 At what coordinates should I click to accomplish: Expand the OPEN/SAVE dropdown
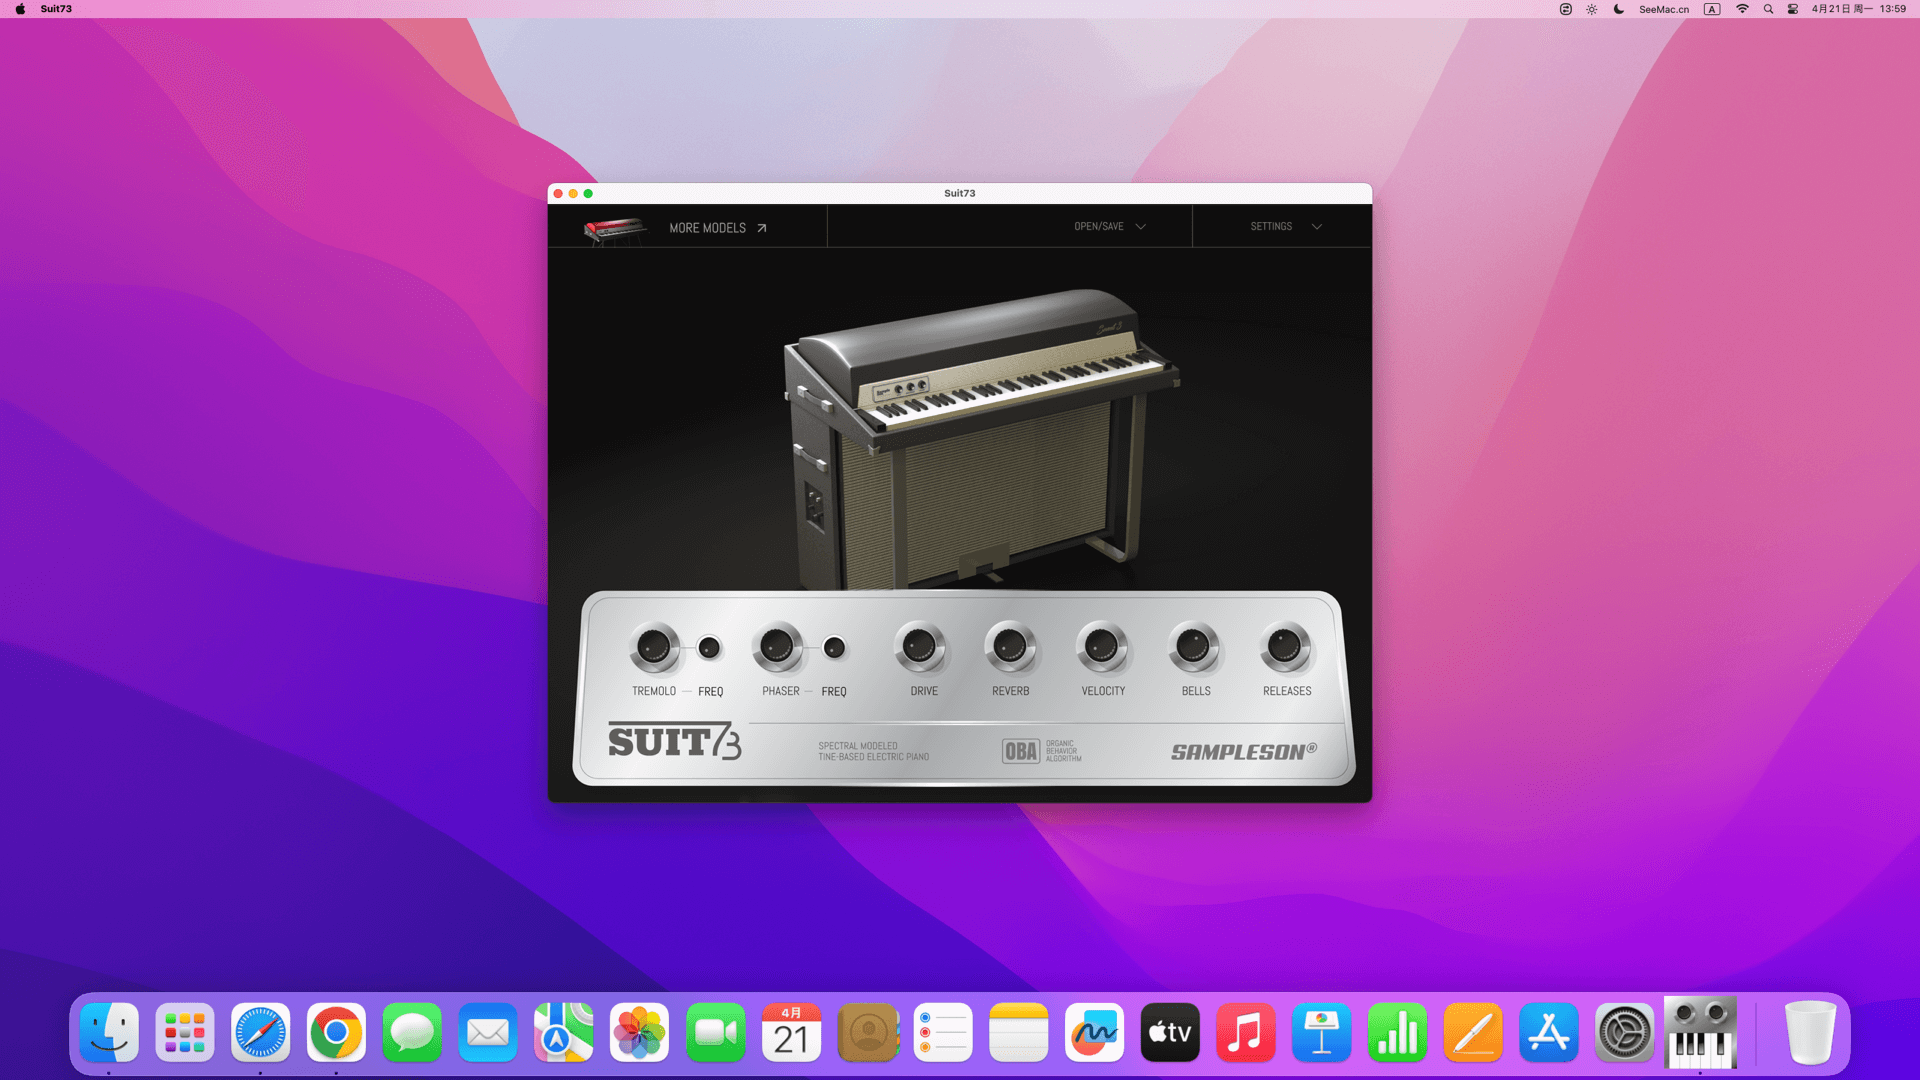[1110, 227]
